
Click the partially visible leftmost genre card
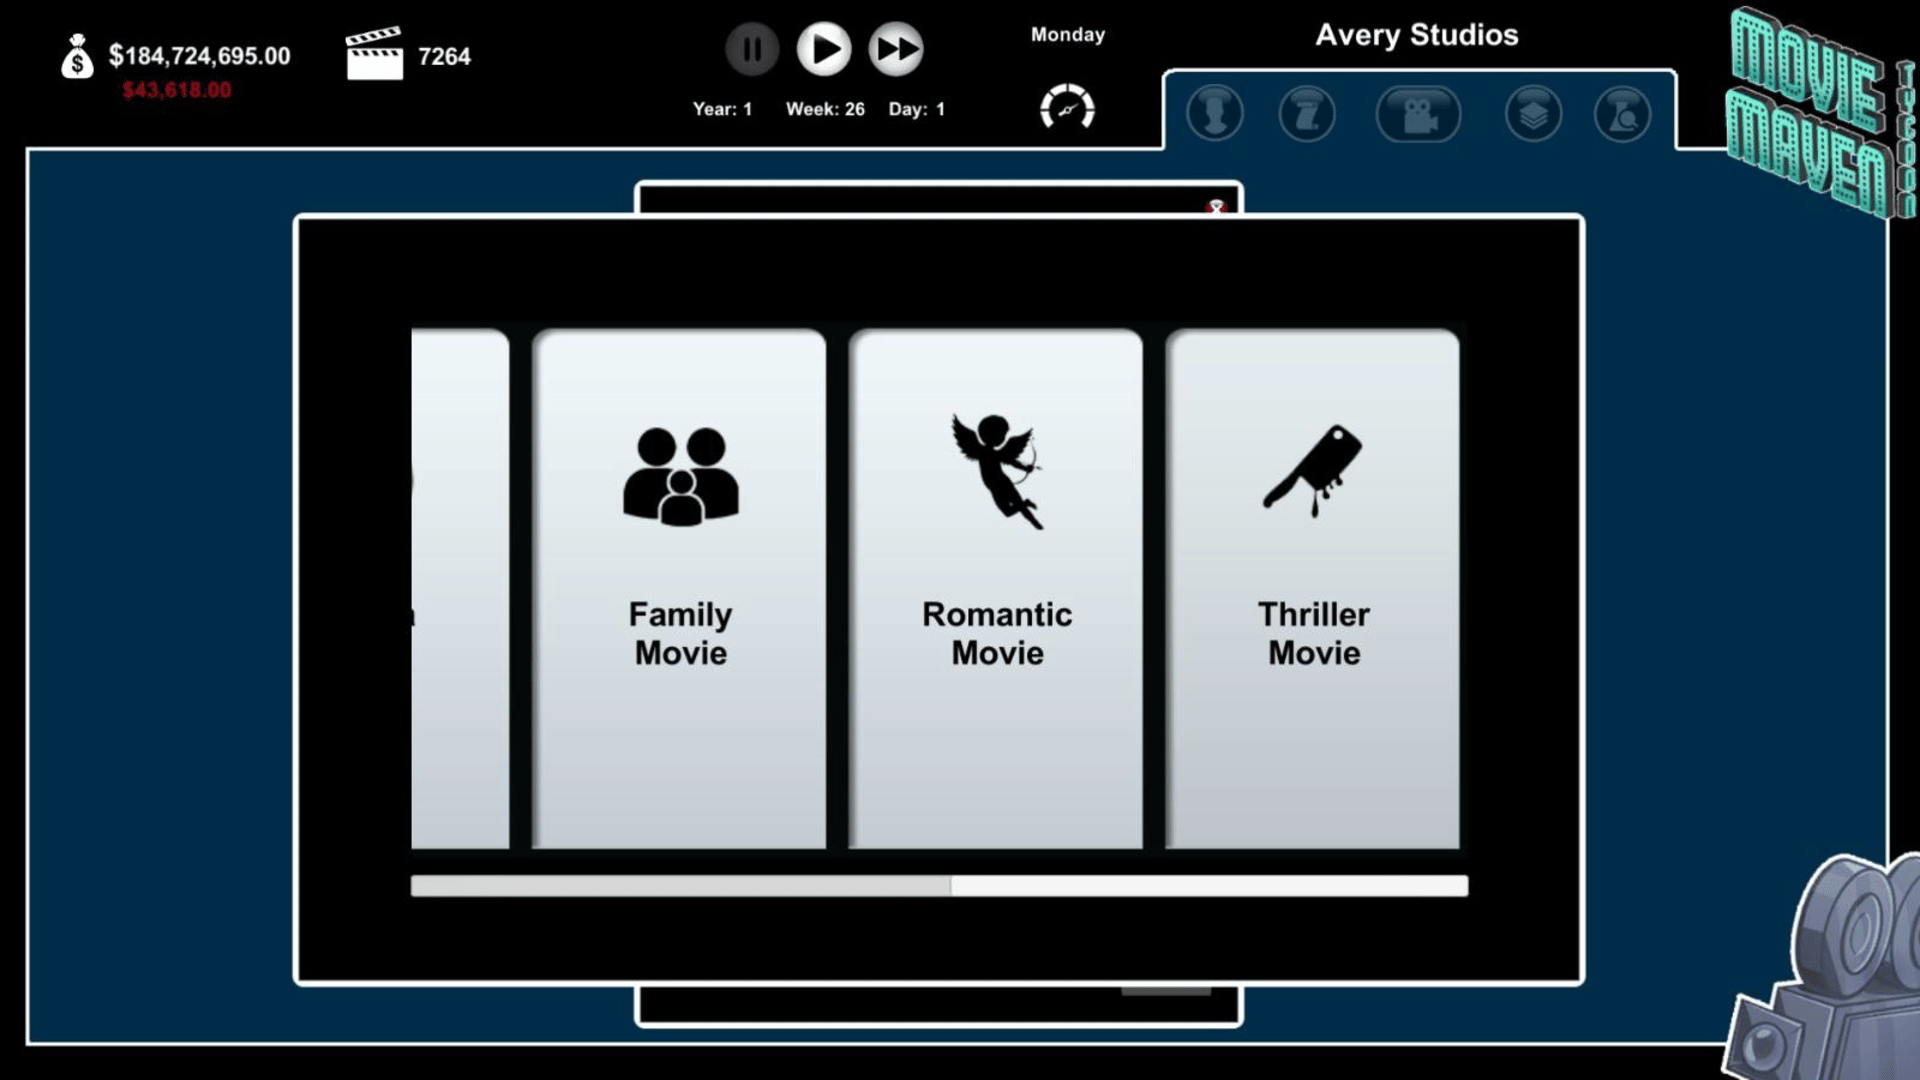click(x=460, y=589)
